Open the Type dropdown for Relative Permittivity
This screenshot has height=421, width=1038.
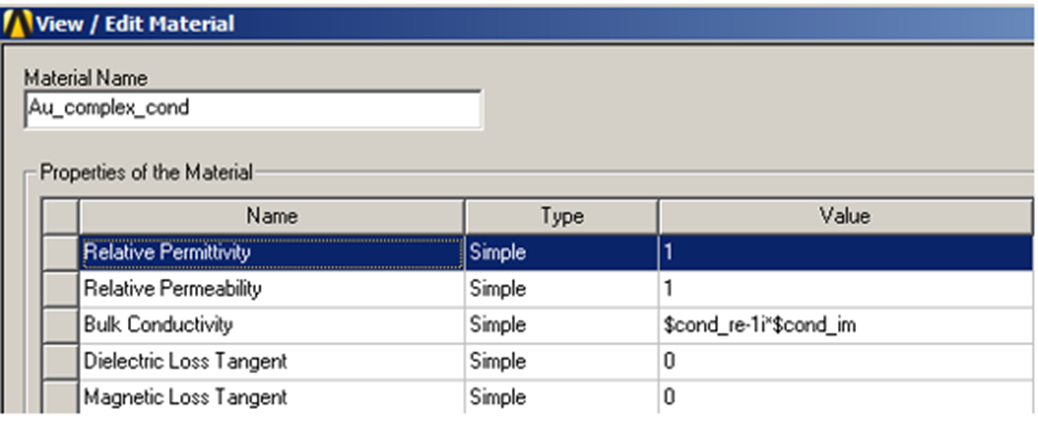coord(560,253)
